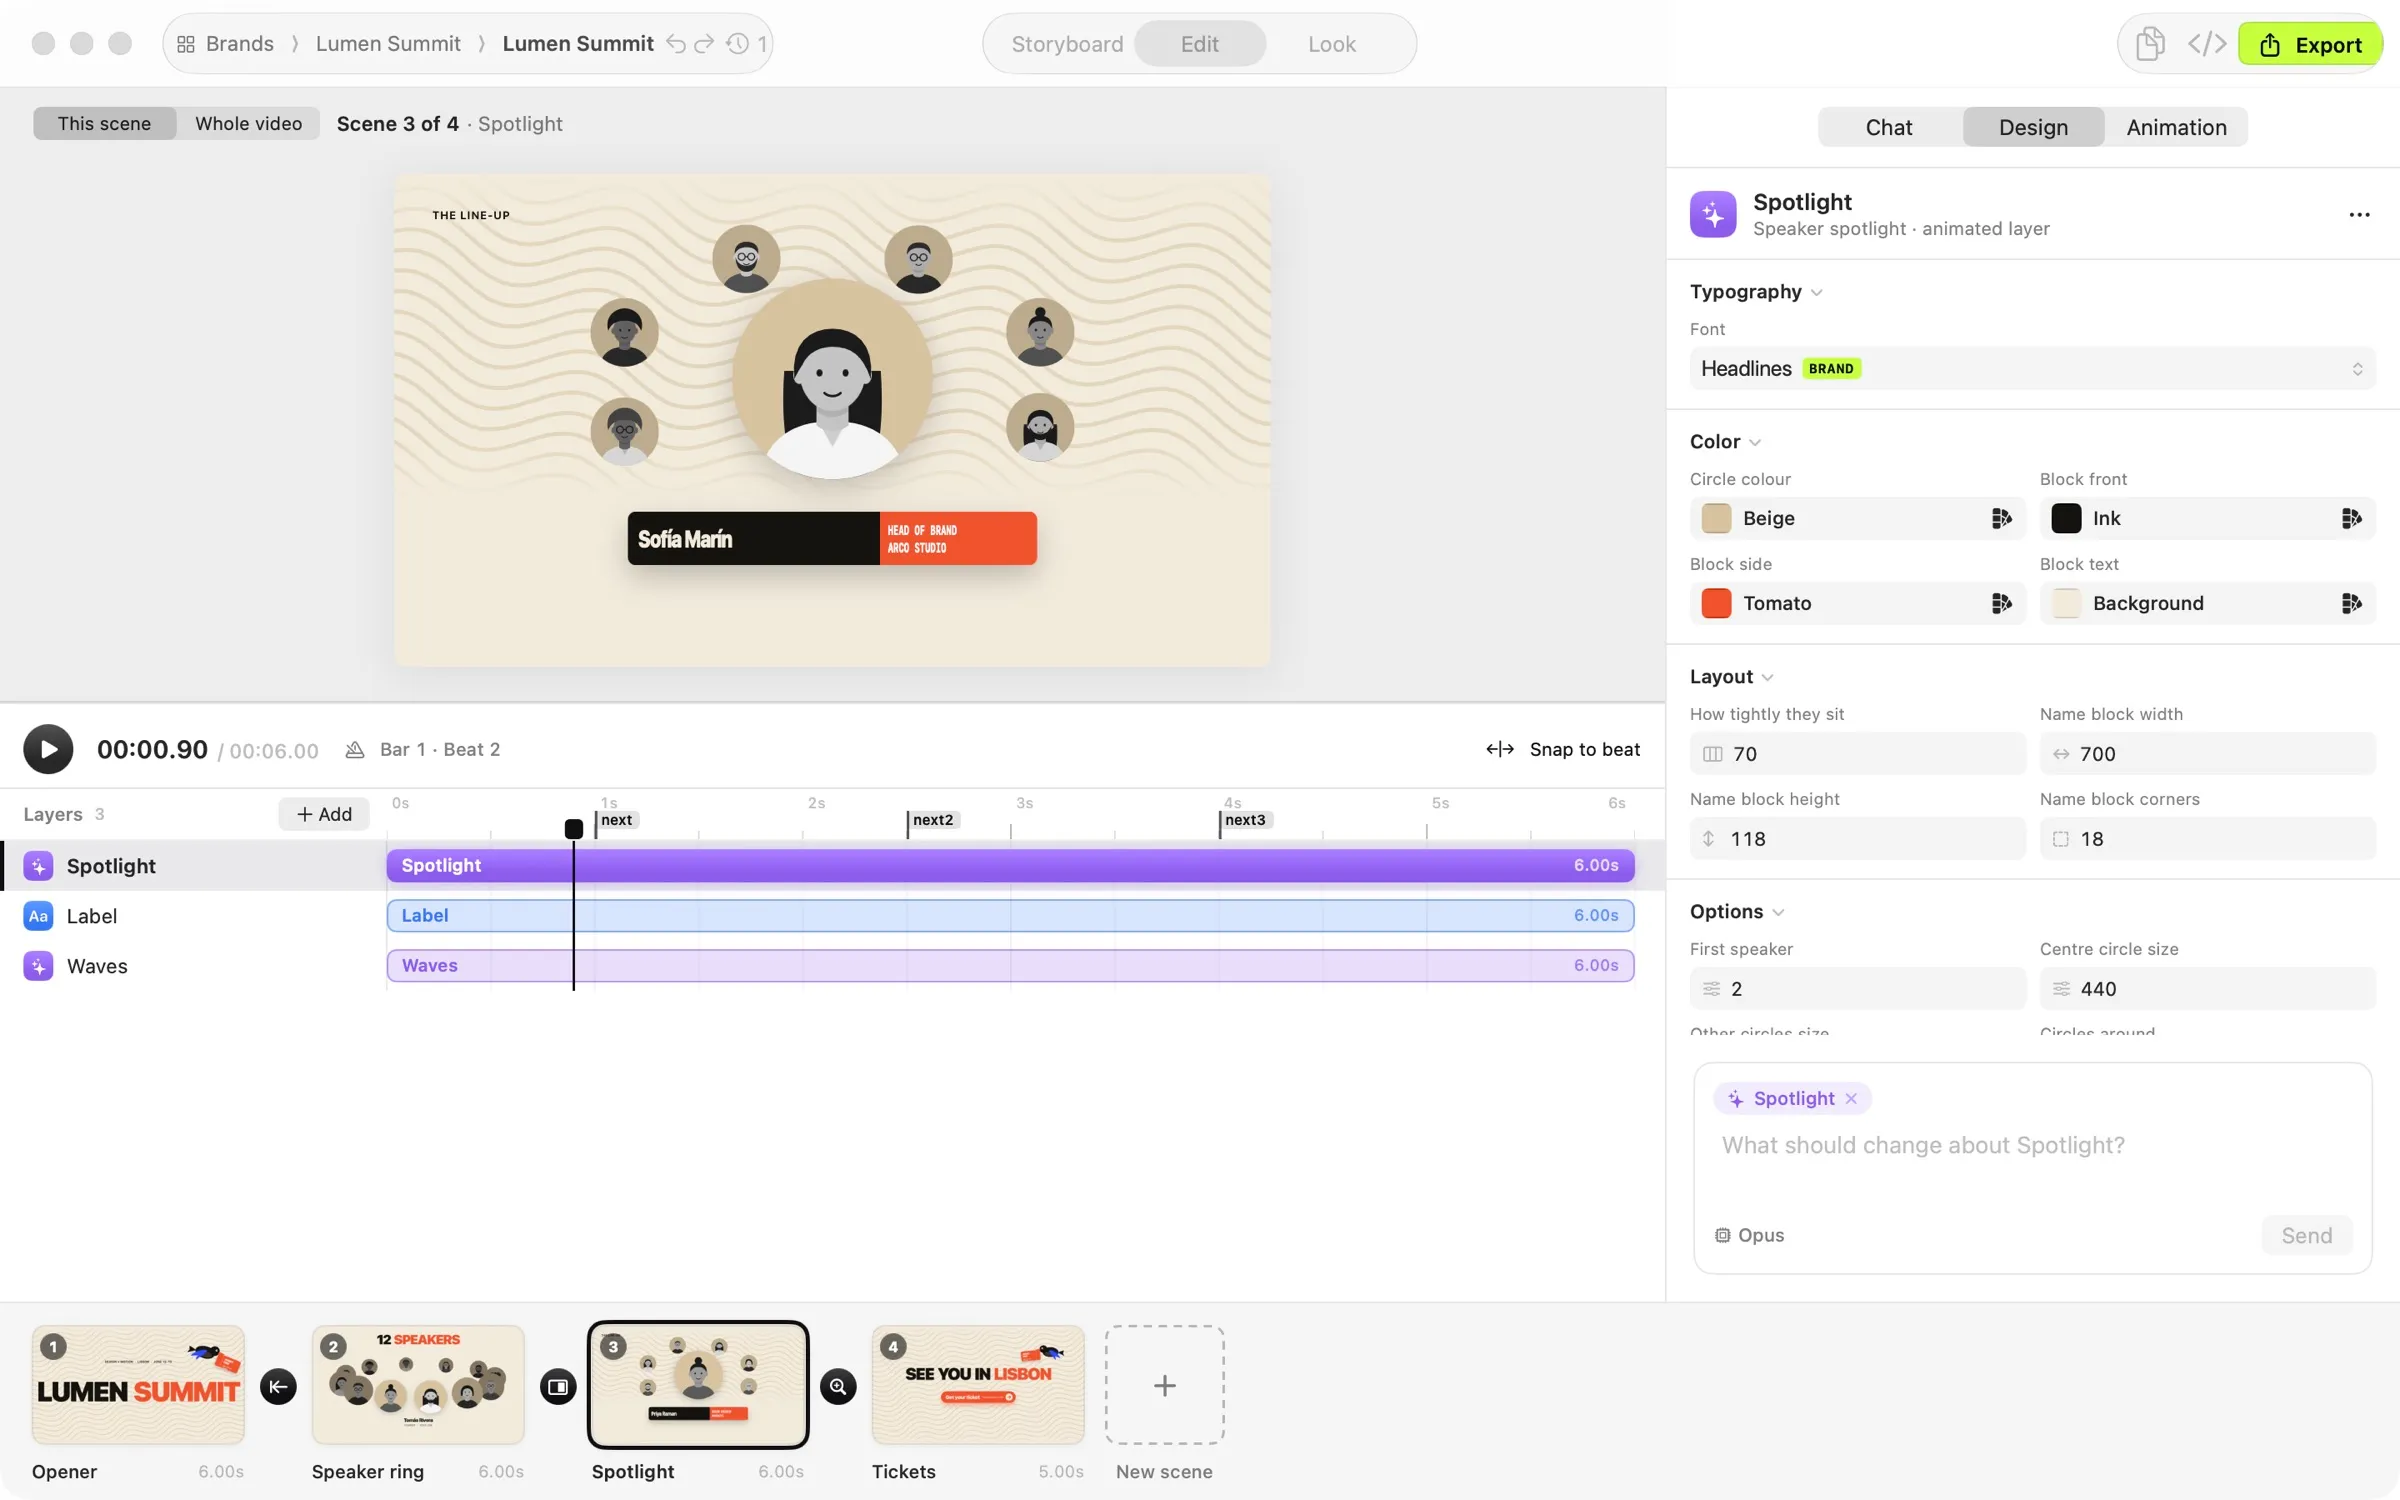Click the Label layer Aa icon
2400x1500 pixels.
click(38, 916)
